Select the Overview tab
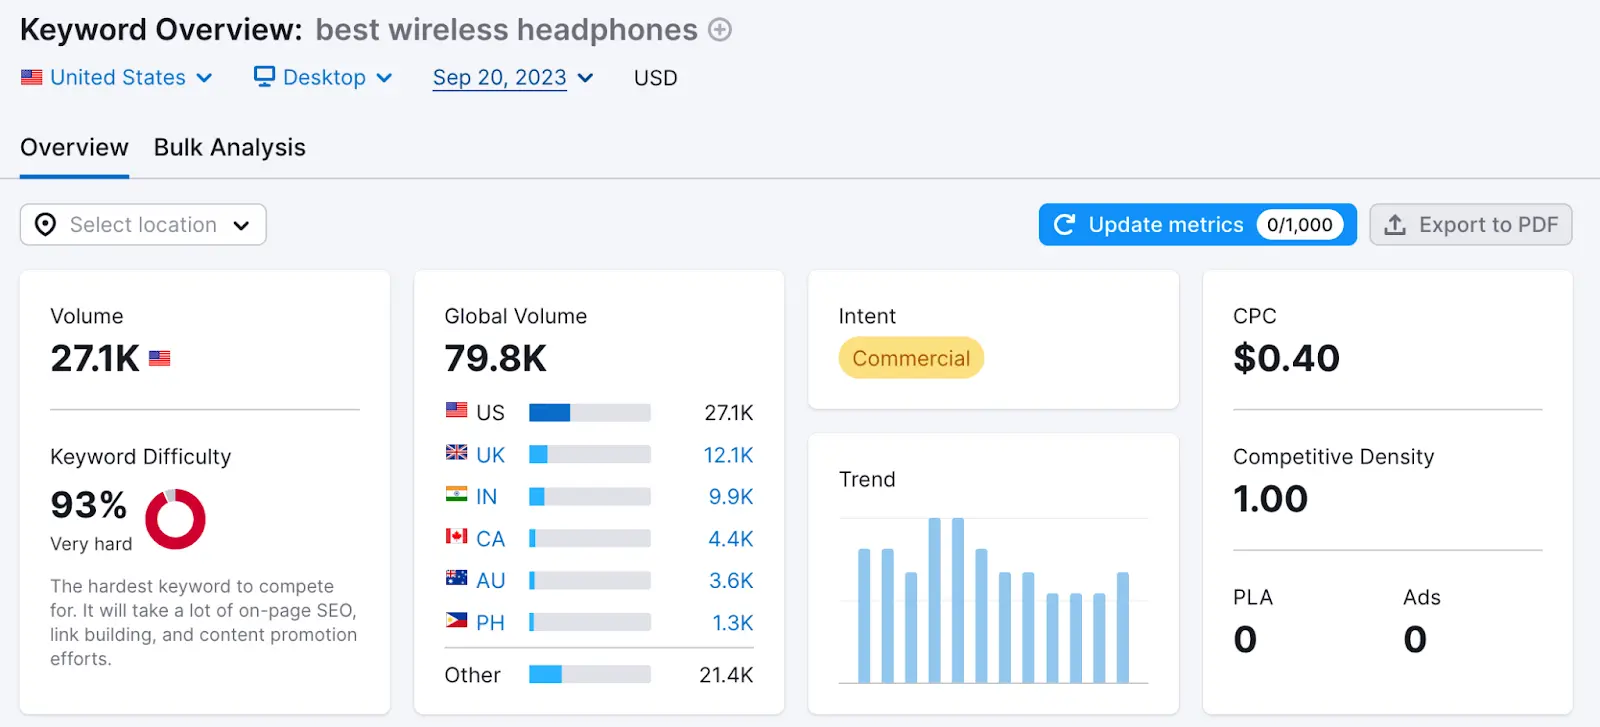This screenshot has width=1600, height=727. coord(73,147)
